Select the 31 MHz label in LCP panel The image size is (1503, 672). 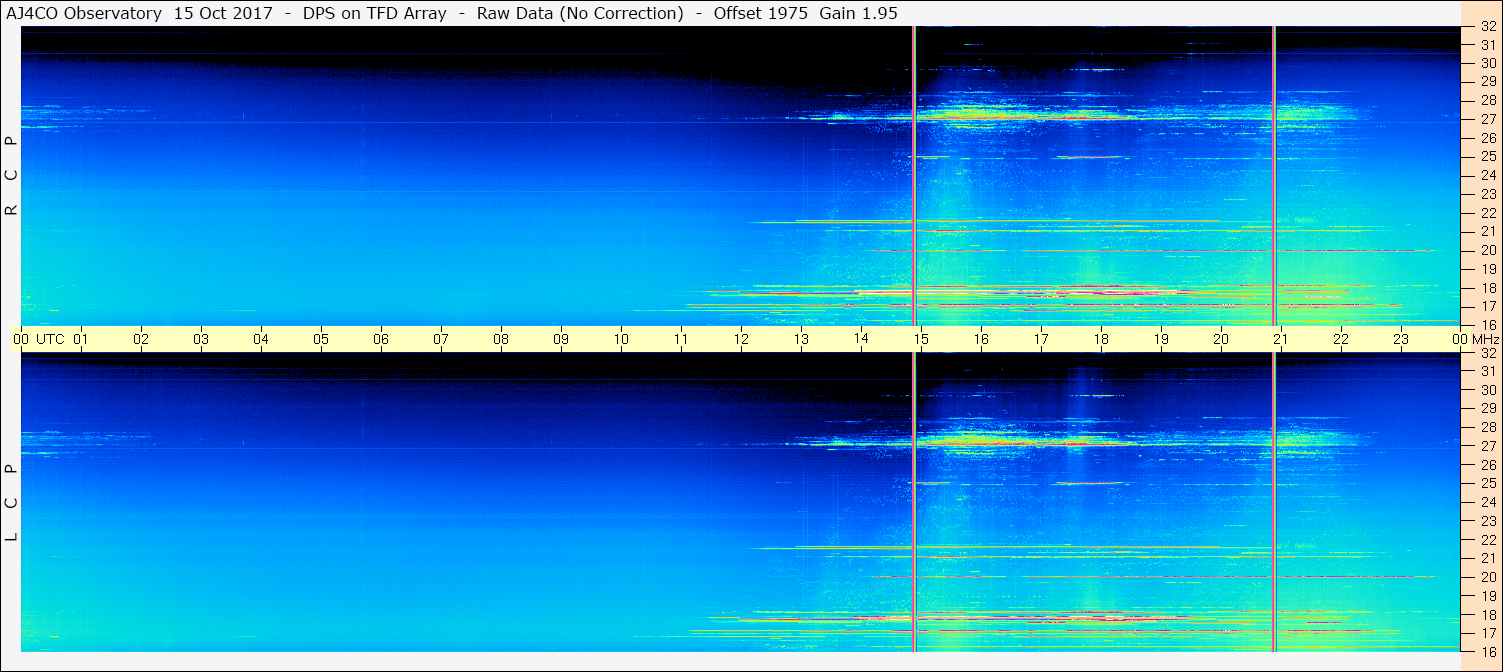click(1487, 371)
